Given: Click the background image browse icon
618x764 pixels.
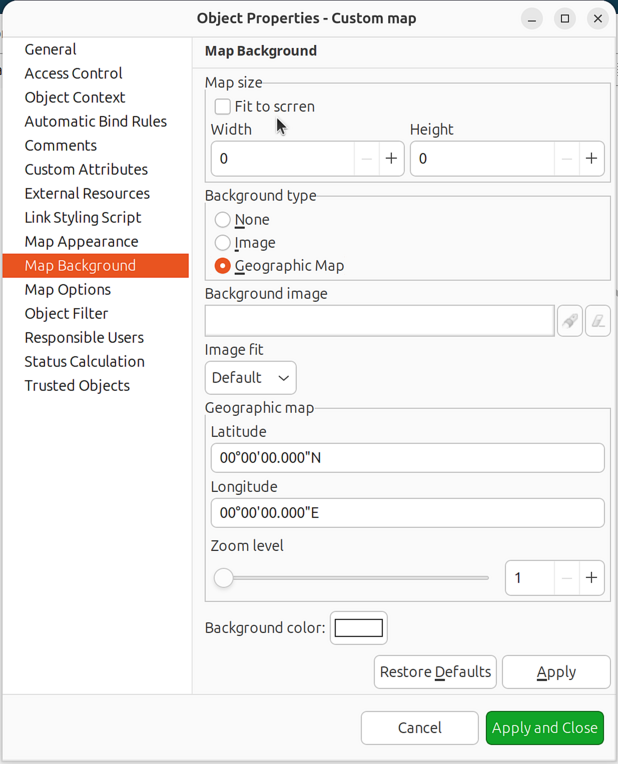Looking at the screenshot, I should [x=570, y=321].
